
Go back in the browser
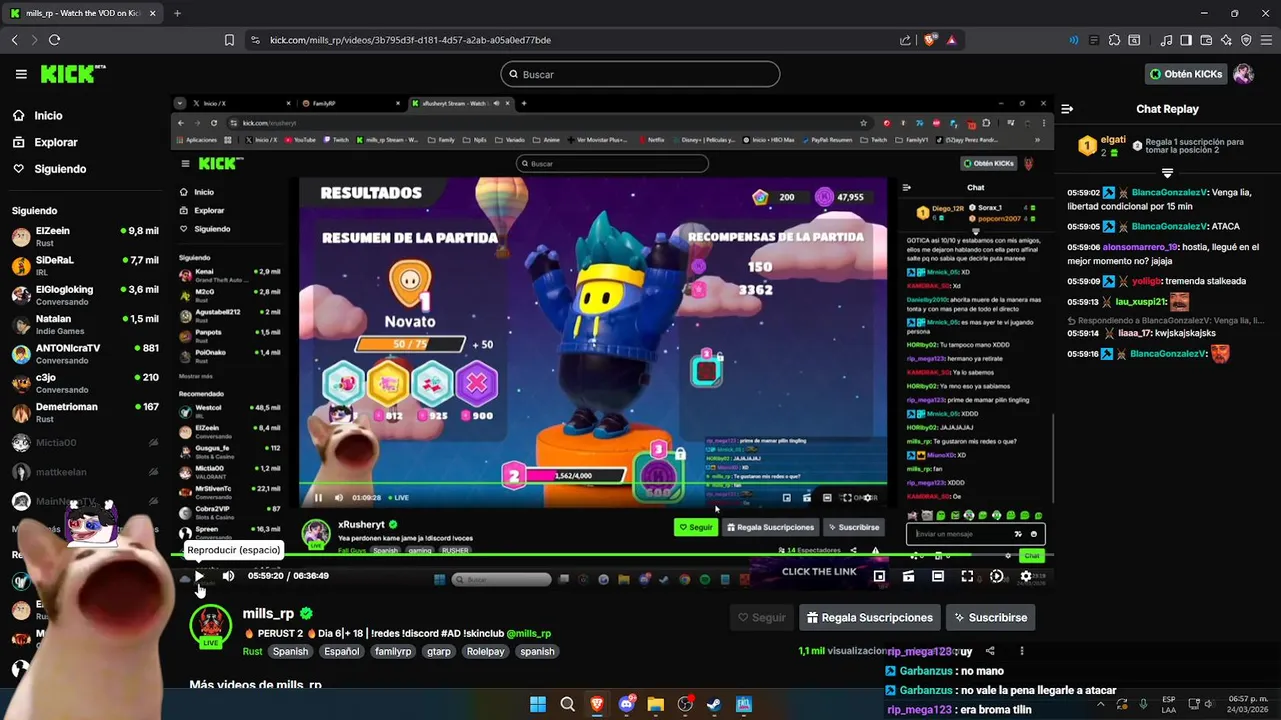(14, 40)
